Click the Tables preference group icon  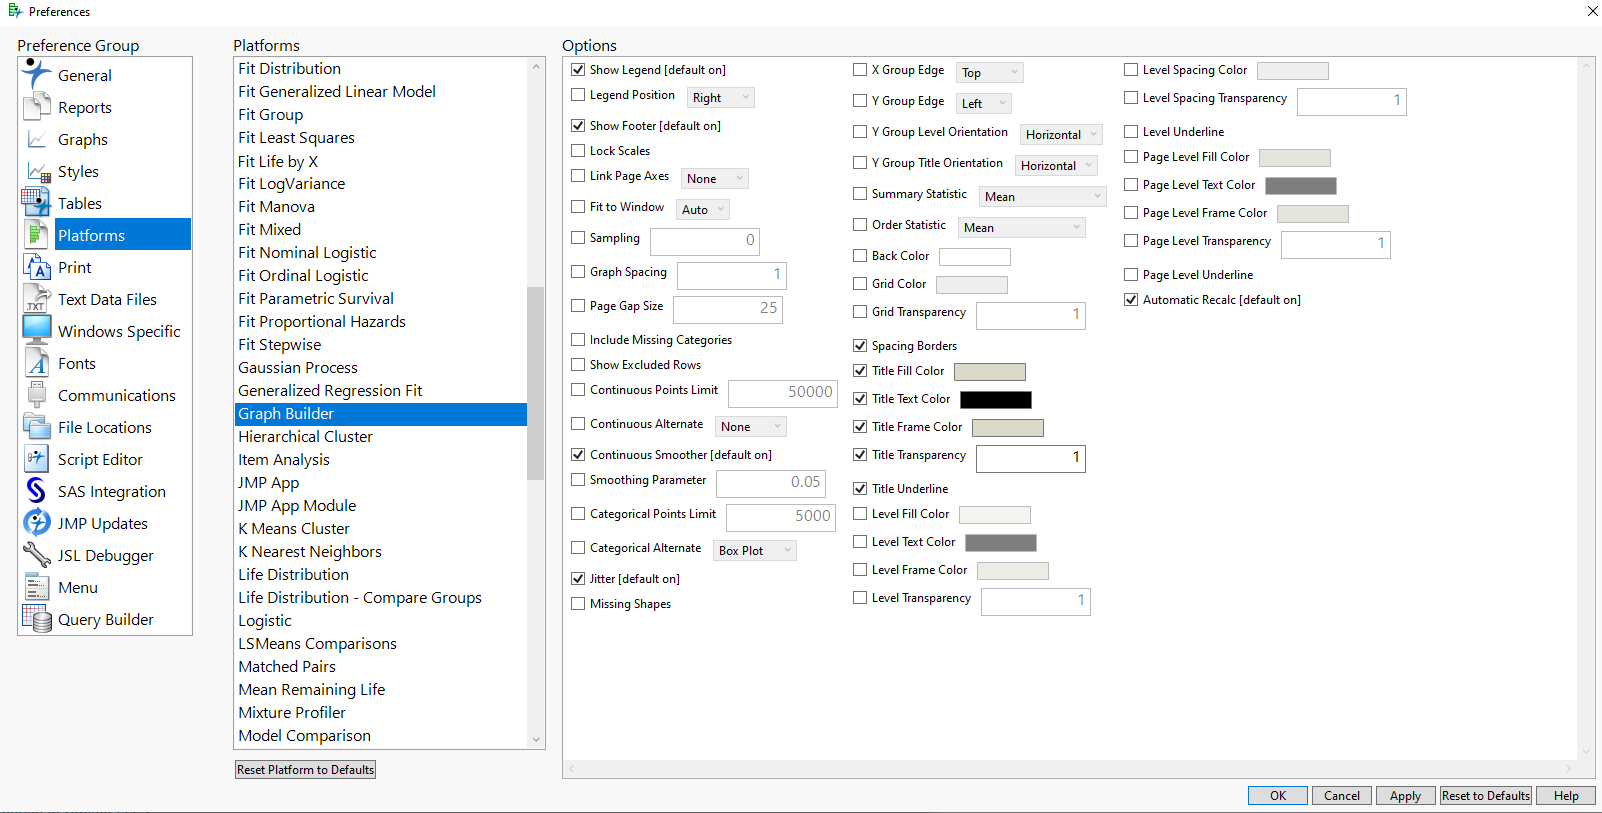tap(37, 203)
